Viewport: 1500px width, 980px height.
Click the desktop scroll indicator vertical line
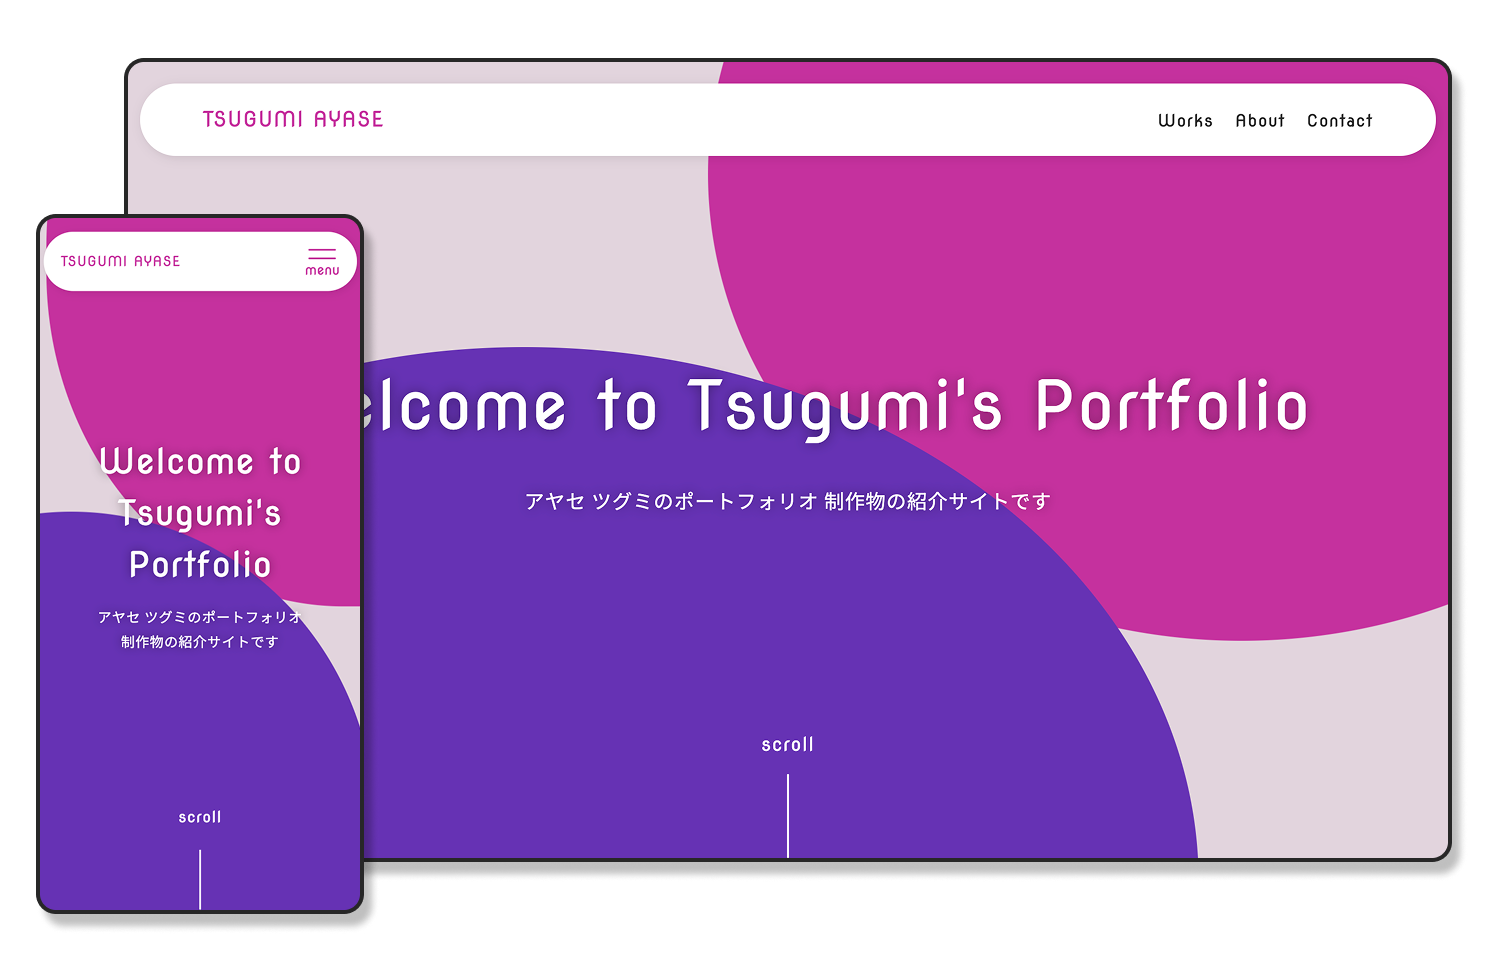[788, 815]
